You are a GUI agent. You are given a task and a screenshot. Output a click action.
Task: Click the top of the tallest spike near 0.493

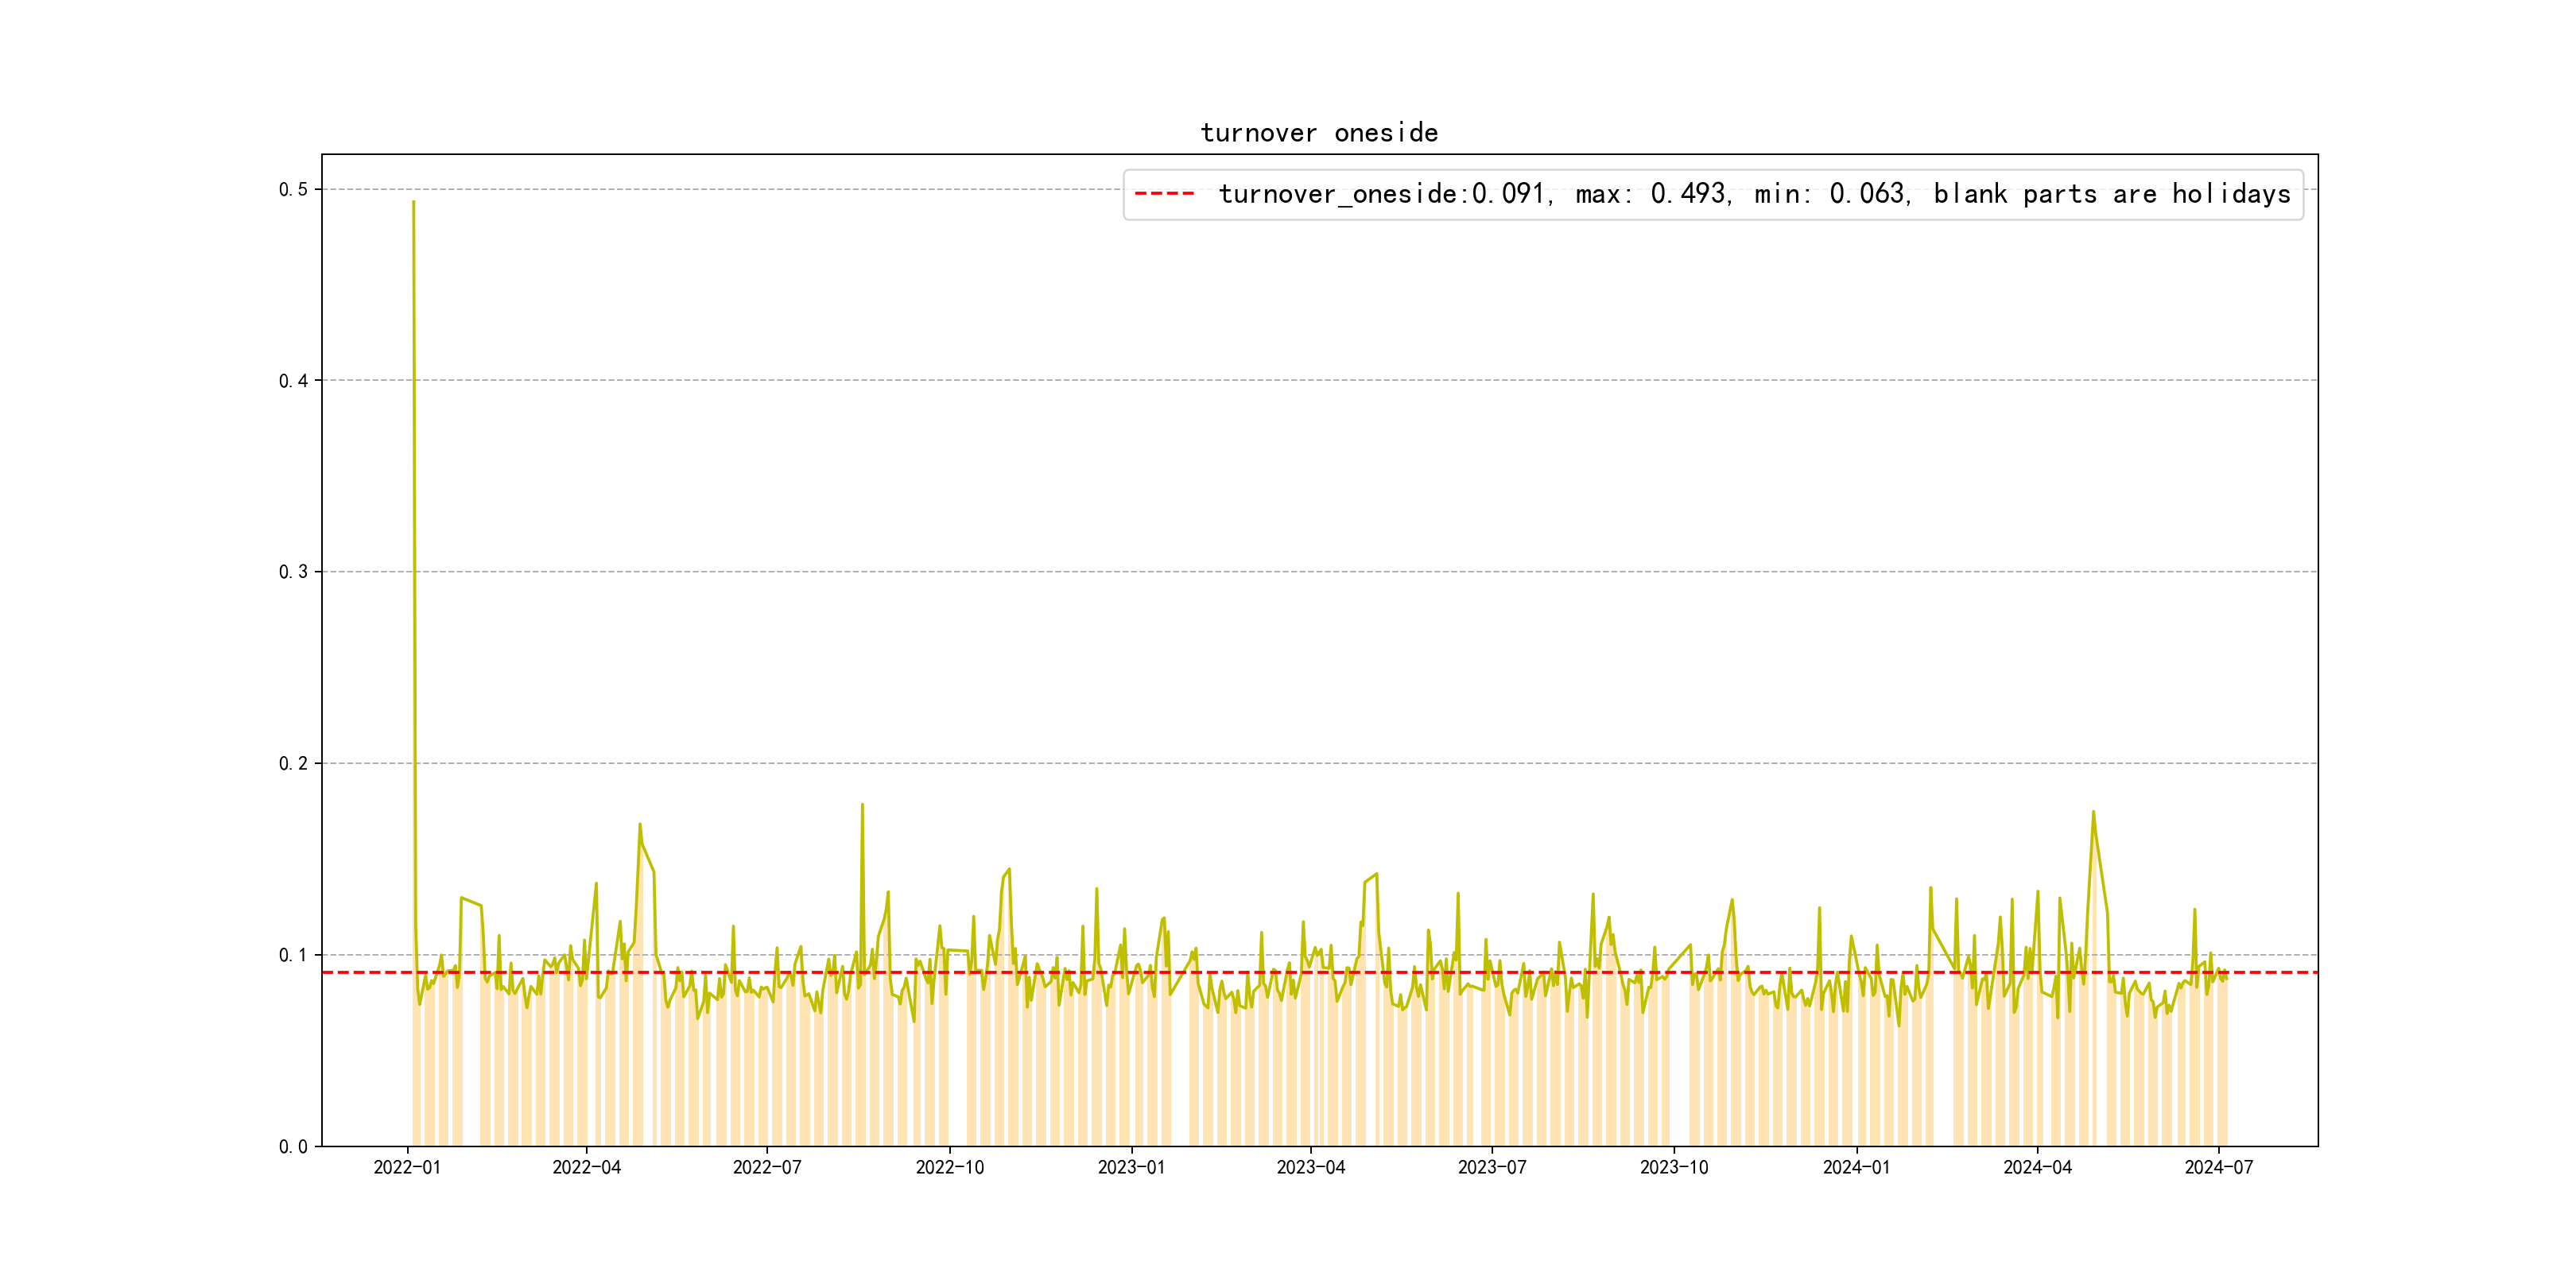tap(413, 203)
